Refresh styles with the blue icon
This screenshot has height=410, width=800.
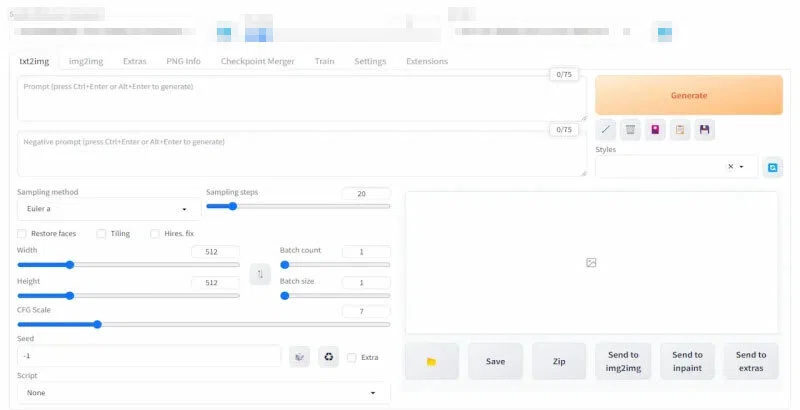point(772,167)
